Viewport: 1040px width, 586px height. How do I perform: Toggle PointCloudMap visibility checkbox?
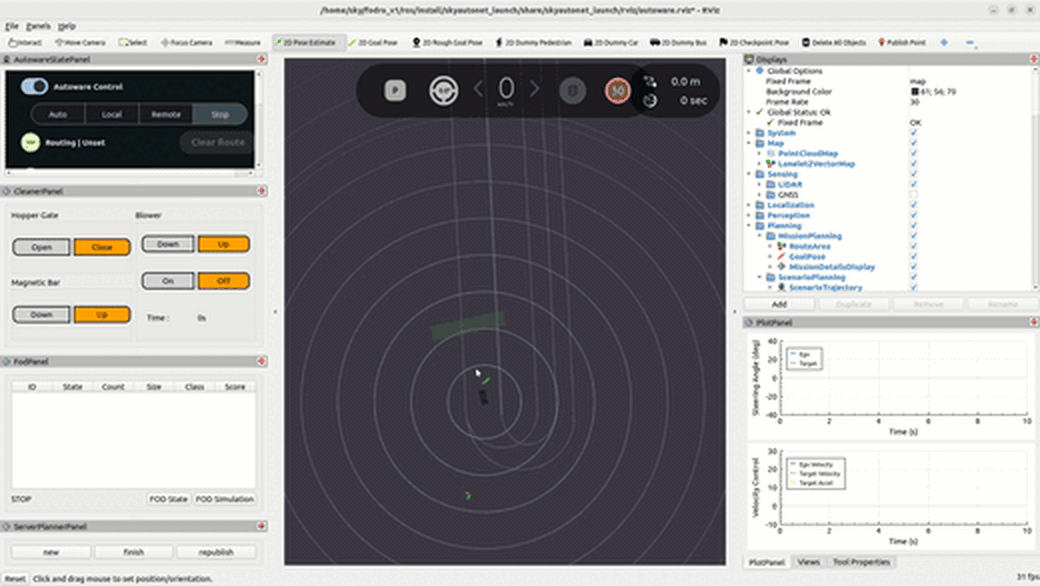point(913,153)
